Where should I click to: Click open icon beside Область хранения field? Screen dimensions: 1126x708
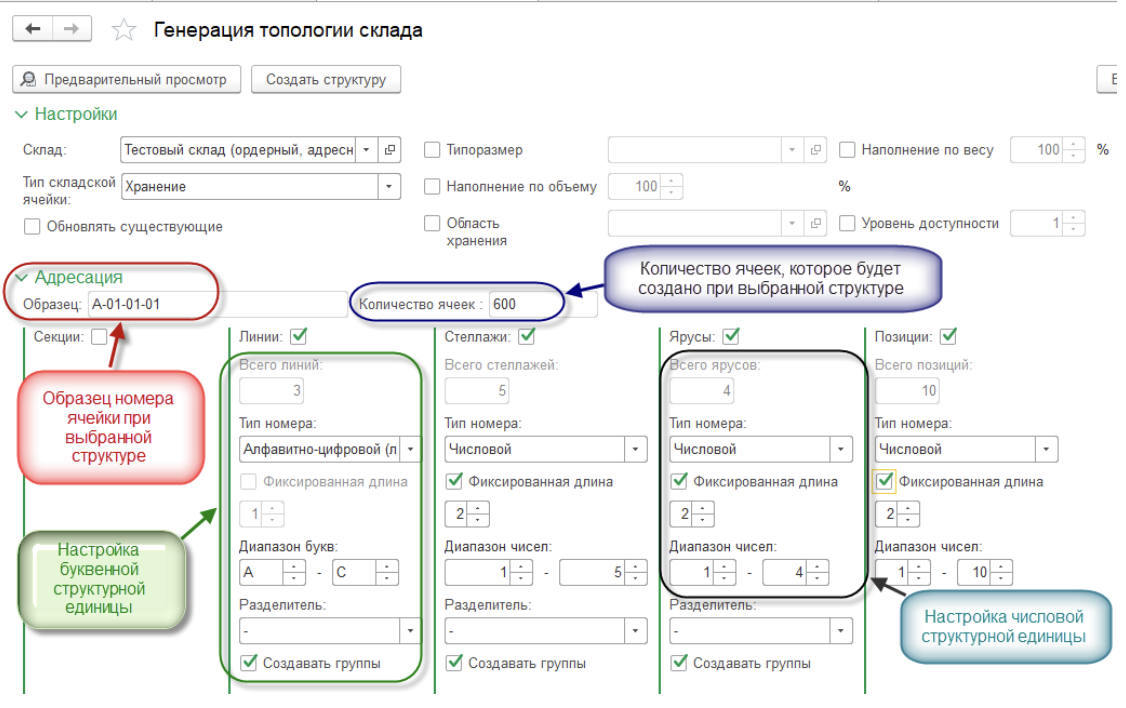click(x=816, y=223)
